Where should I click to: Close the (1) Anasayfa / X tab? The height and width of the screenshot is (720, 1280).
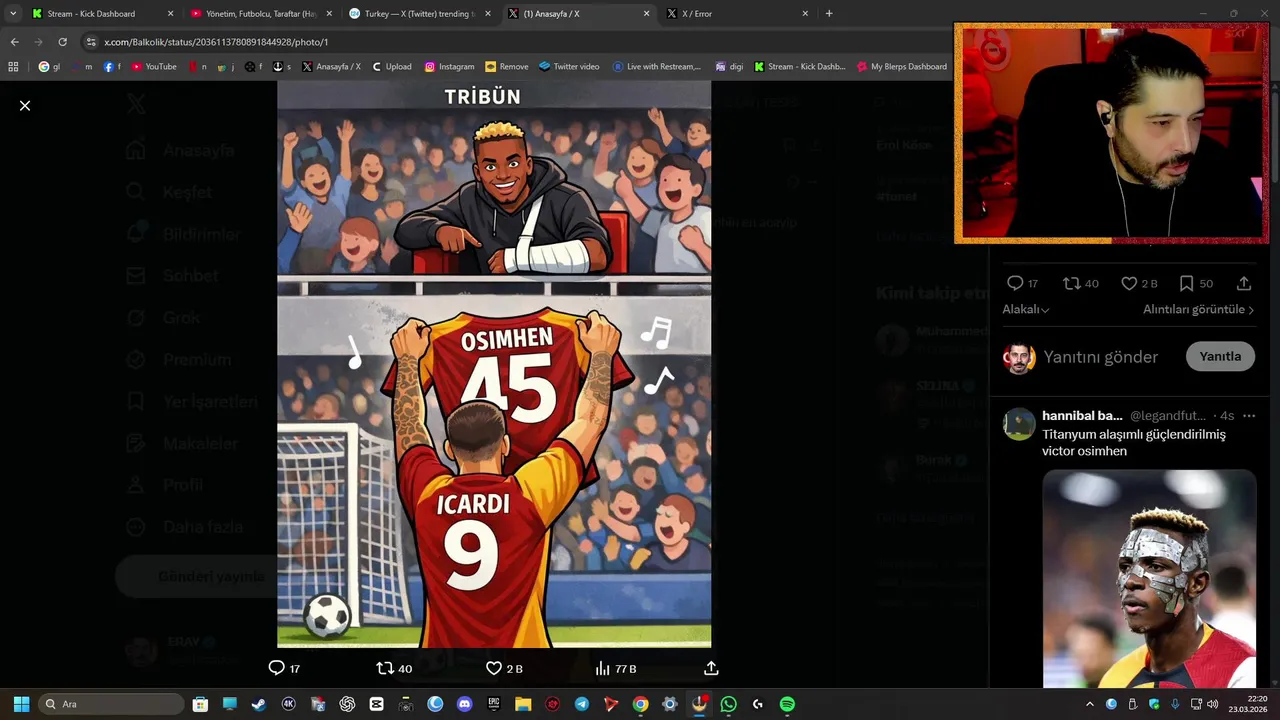click(646, 14)
